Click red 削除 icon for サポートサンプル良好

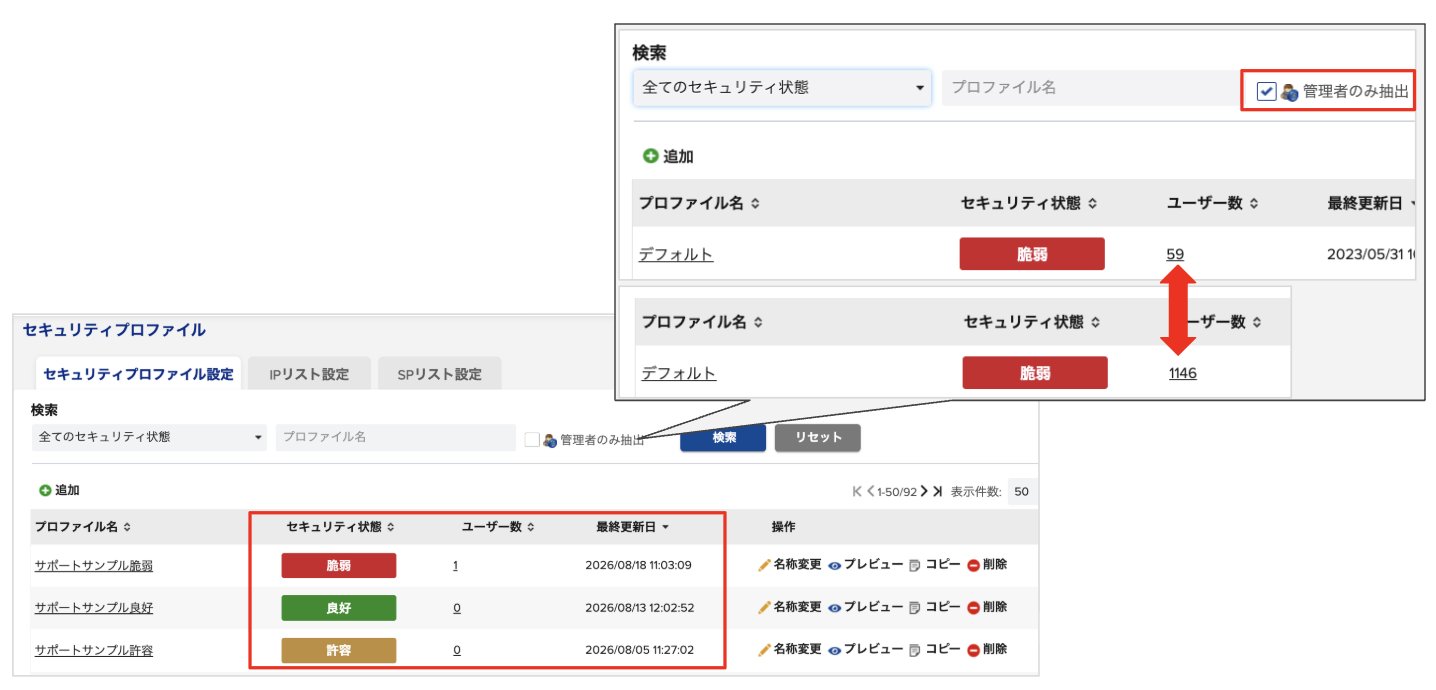point(973,608)
